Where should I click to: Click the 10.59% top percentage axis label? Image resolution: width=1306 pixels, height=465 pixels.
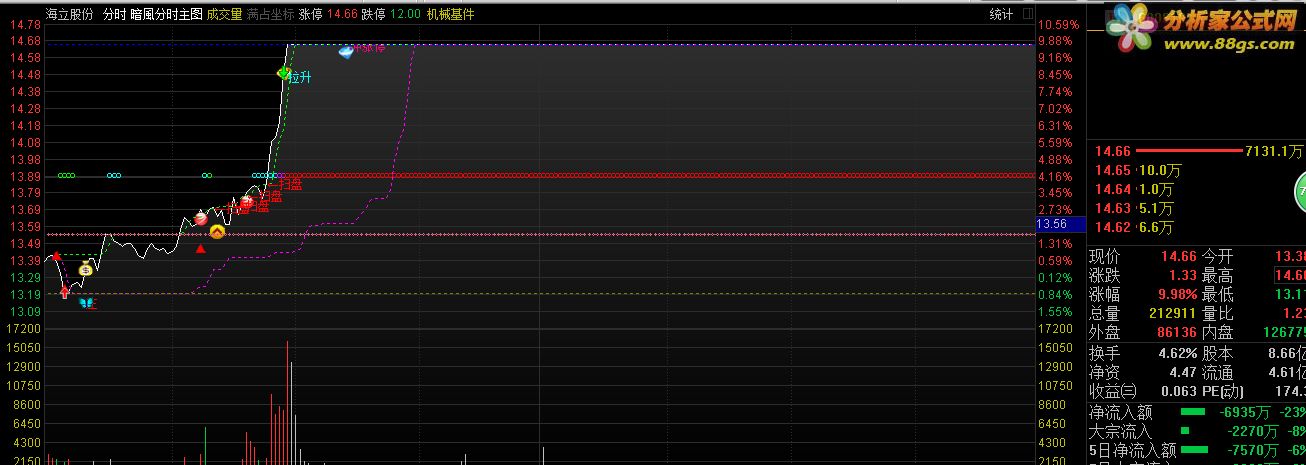pyautogui.click(x=1058, y=24)
